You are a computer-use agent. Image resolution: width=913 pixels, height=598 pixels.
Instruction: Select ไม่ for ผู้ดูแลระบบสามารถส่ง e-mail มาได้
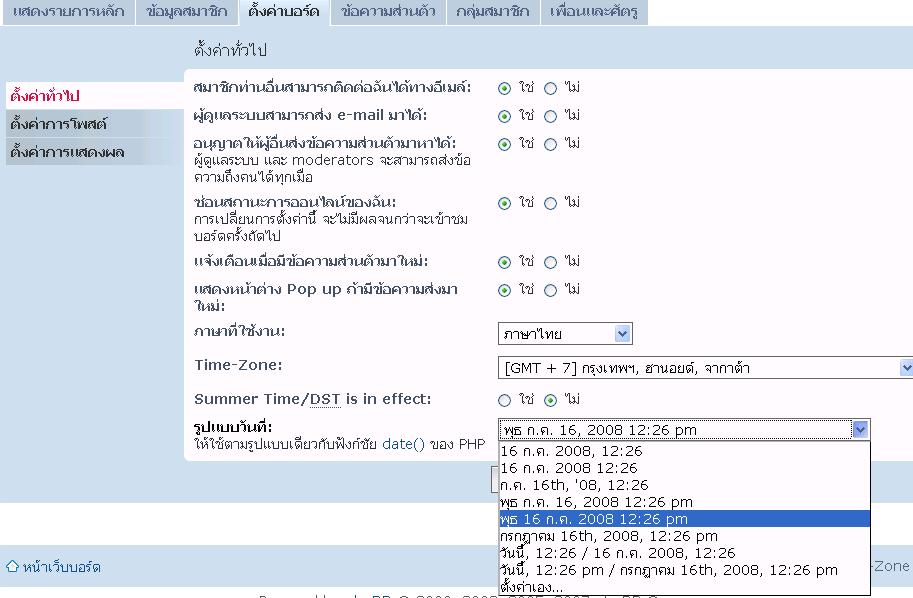click(551, 116)
